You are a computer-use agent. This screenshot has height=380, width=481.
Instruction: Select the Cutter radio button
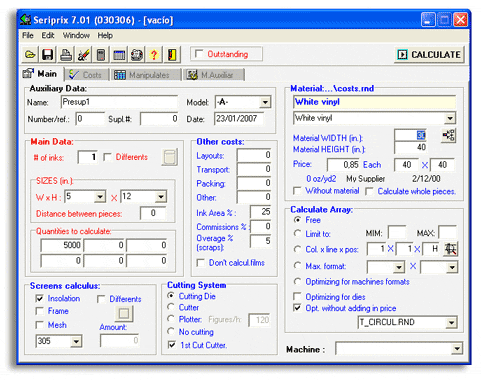click(171, 307)
